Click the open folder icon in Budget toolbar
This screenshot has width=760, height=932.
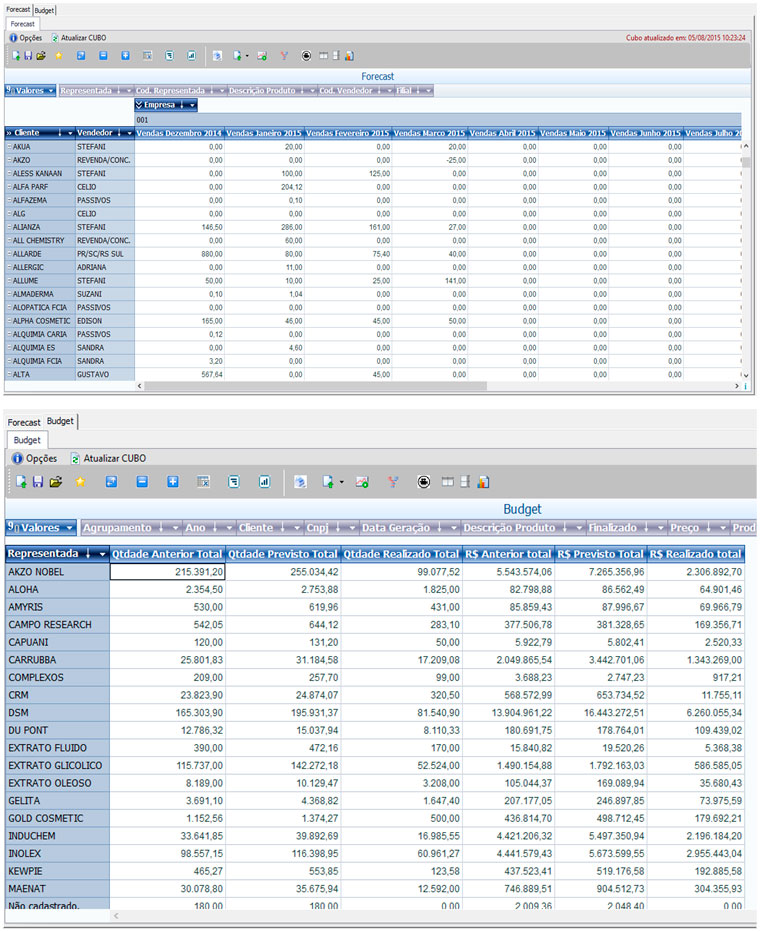[x=56, y=482]
